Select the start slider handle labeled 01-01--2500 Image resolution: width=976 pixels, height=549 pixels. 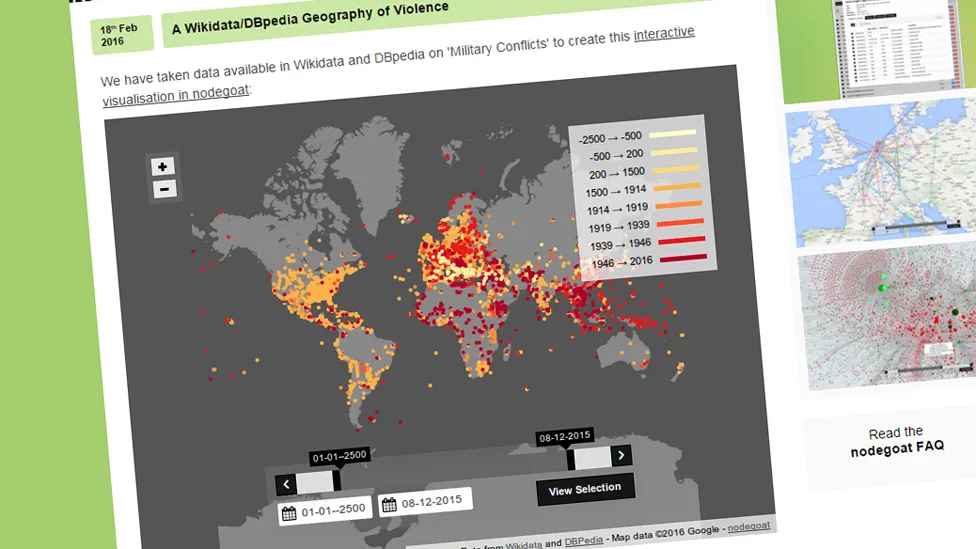coord(337,480)
